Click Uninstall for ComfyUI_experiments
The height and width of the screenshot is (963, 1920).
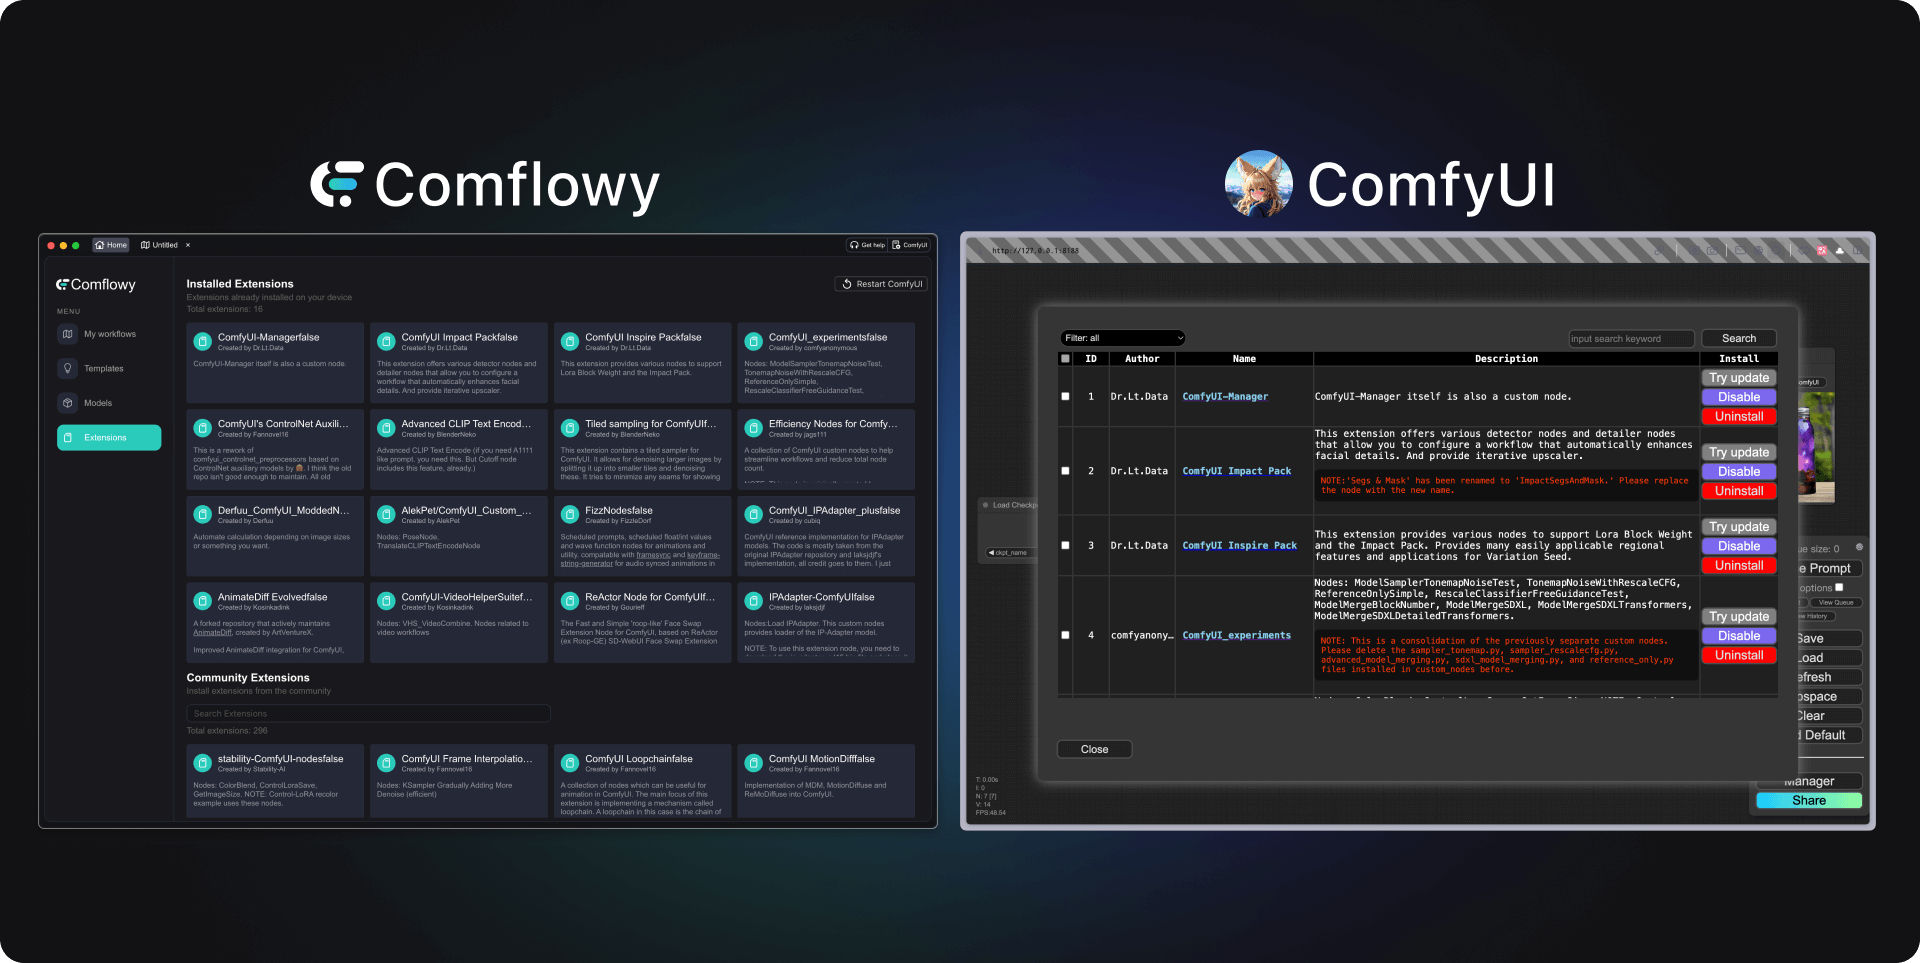click(1739, 656)
